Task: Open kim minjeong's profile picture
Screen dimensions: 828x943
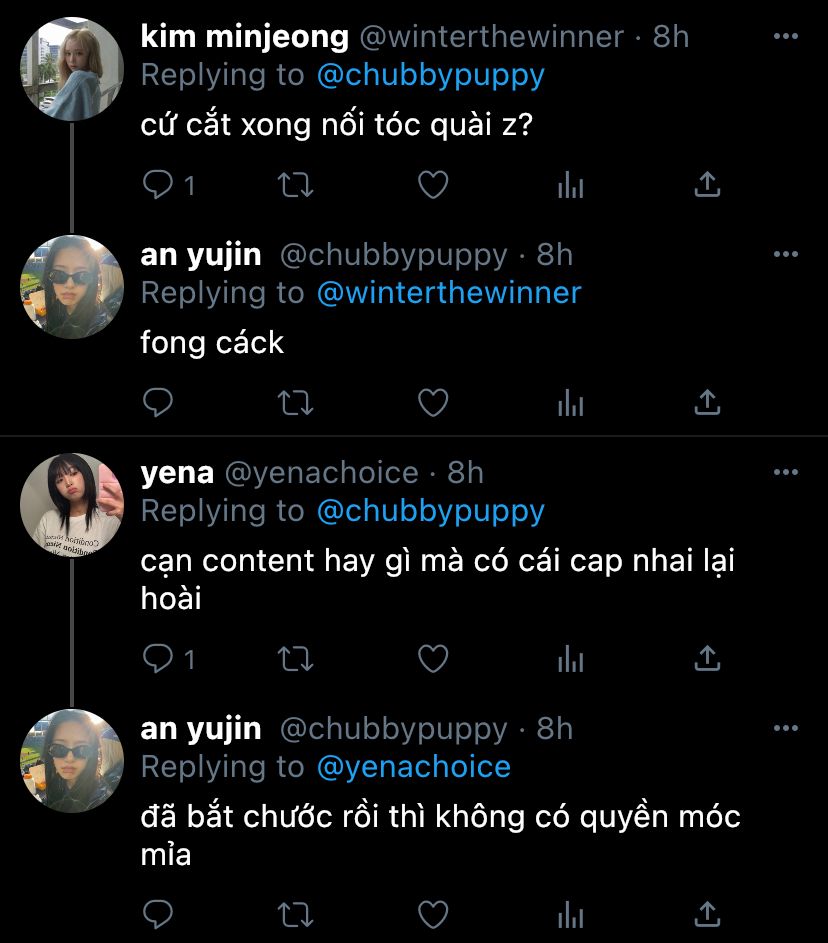Action: 72,69
